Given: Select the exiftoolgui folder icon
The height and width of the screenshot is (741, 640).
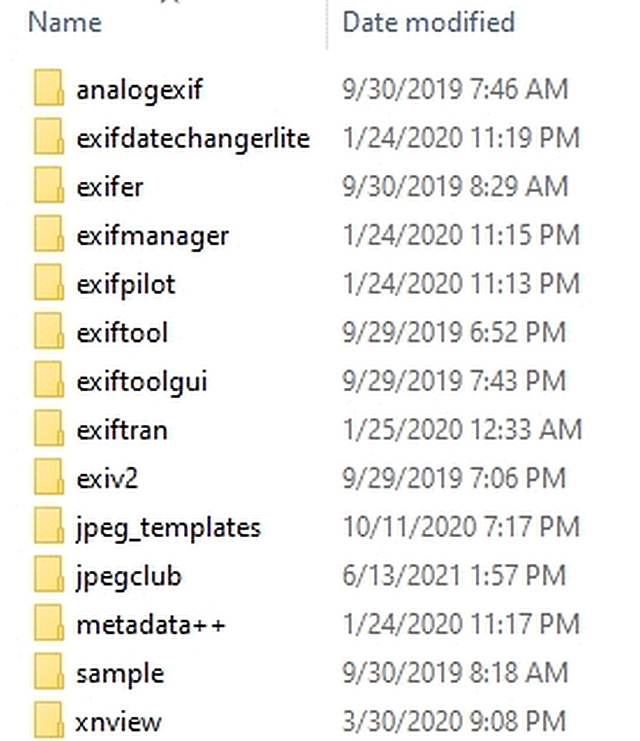Looking at the screenshot, I should coord(49,380).
